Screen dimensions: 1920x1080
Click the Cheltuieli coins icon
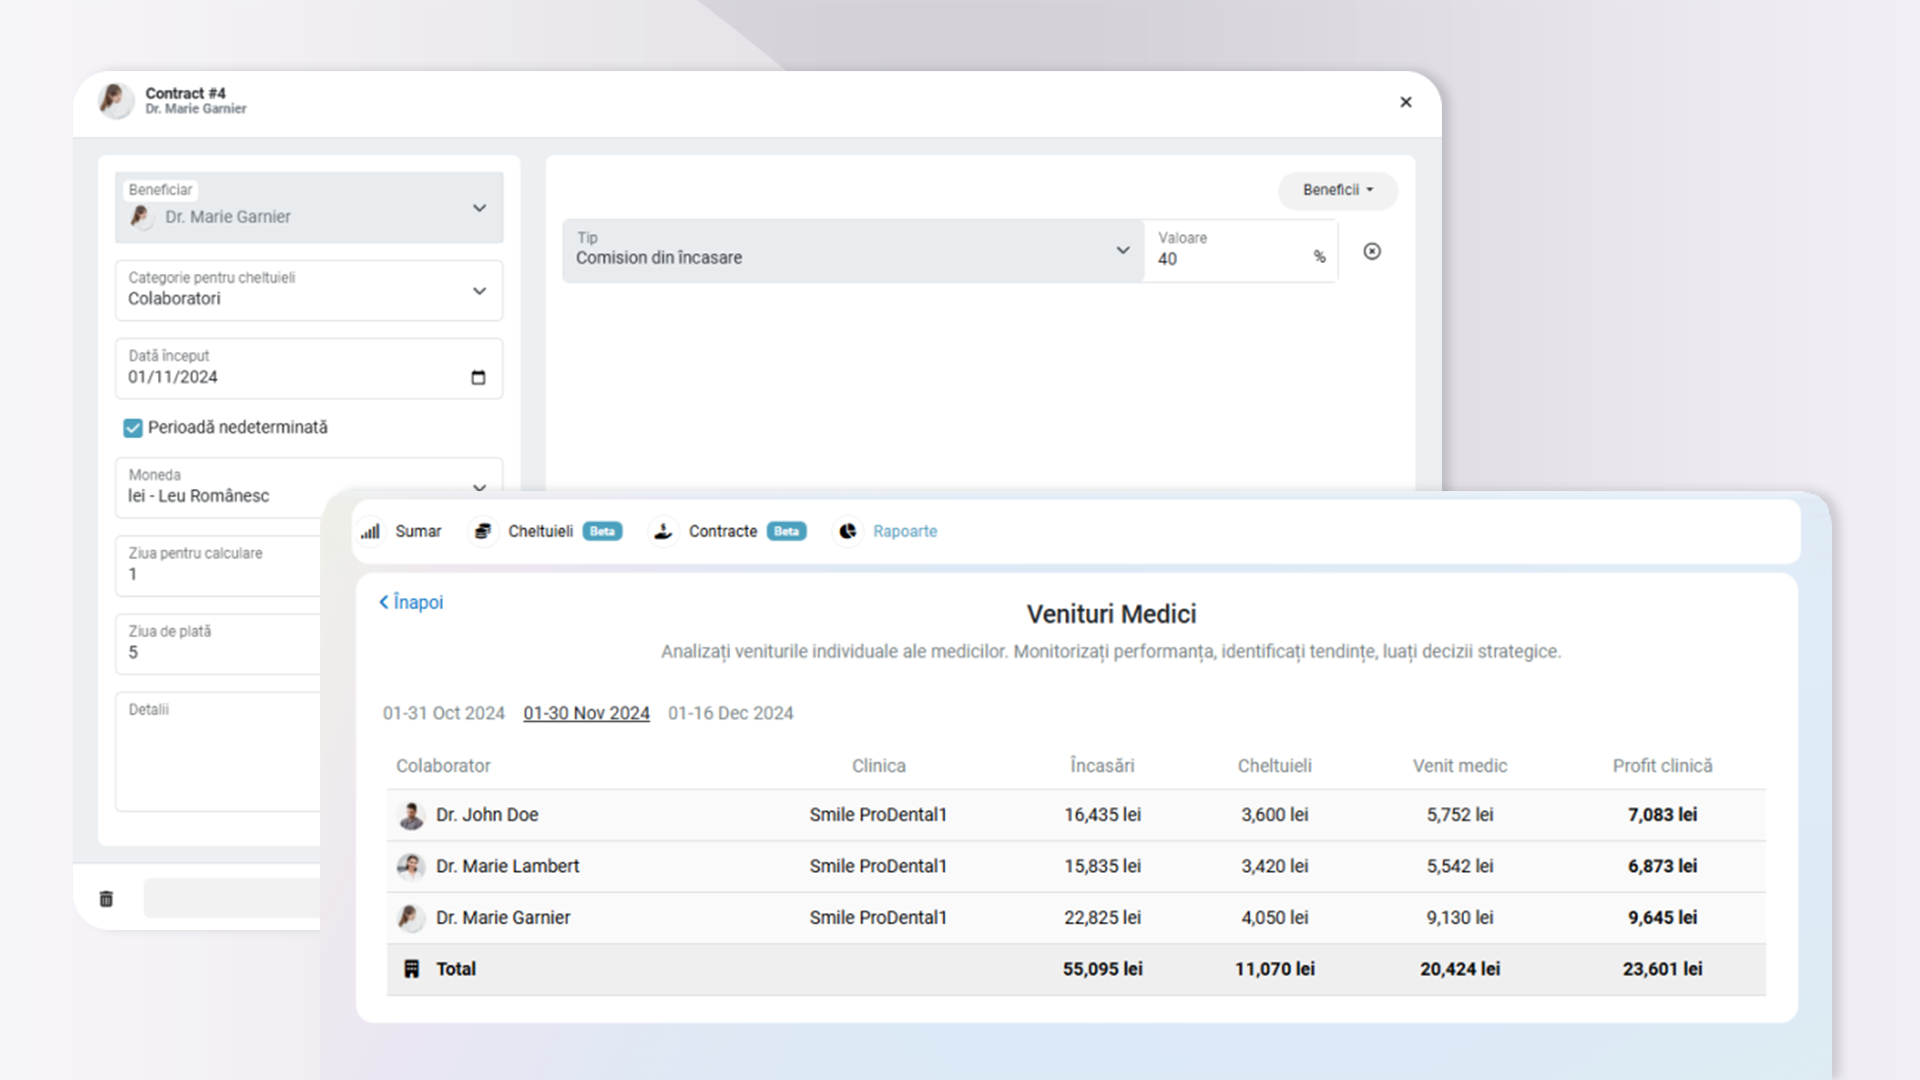pos(483,531)
